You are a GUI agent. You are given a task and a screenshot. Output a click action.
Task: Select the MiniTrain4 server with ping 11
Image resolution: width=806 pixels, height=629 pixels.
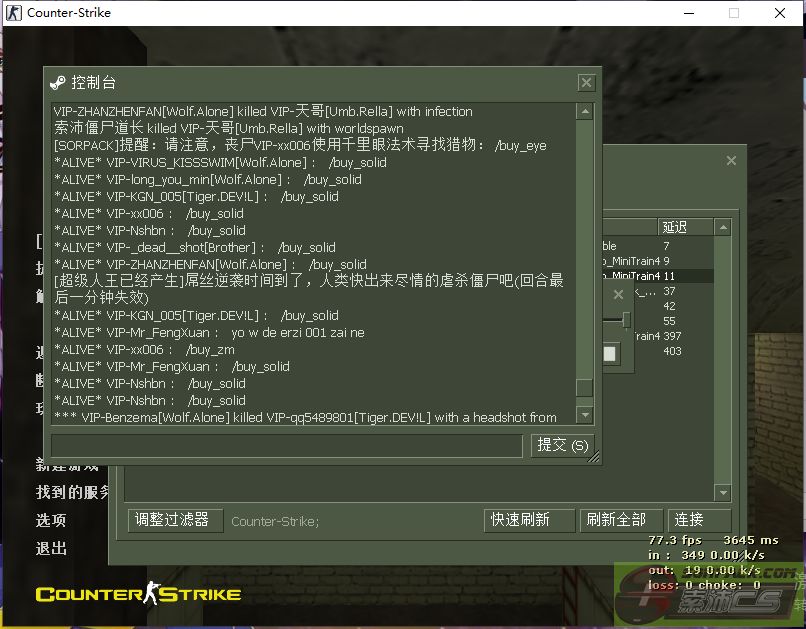point(658,276)
